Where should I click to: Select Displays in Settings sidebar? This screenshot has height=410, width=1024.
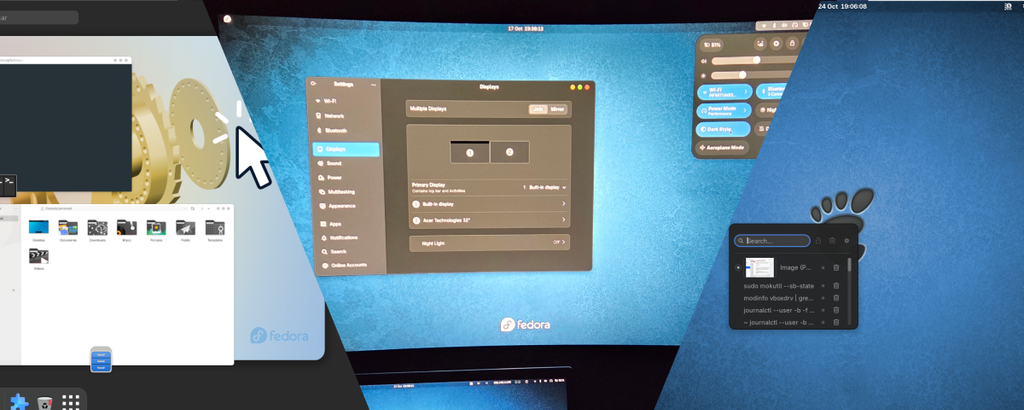click(x=346, y=150)
